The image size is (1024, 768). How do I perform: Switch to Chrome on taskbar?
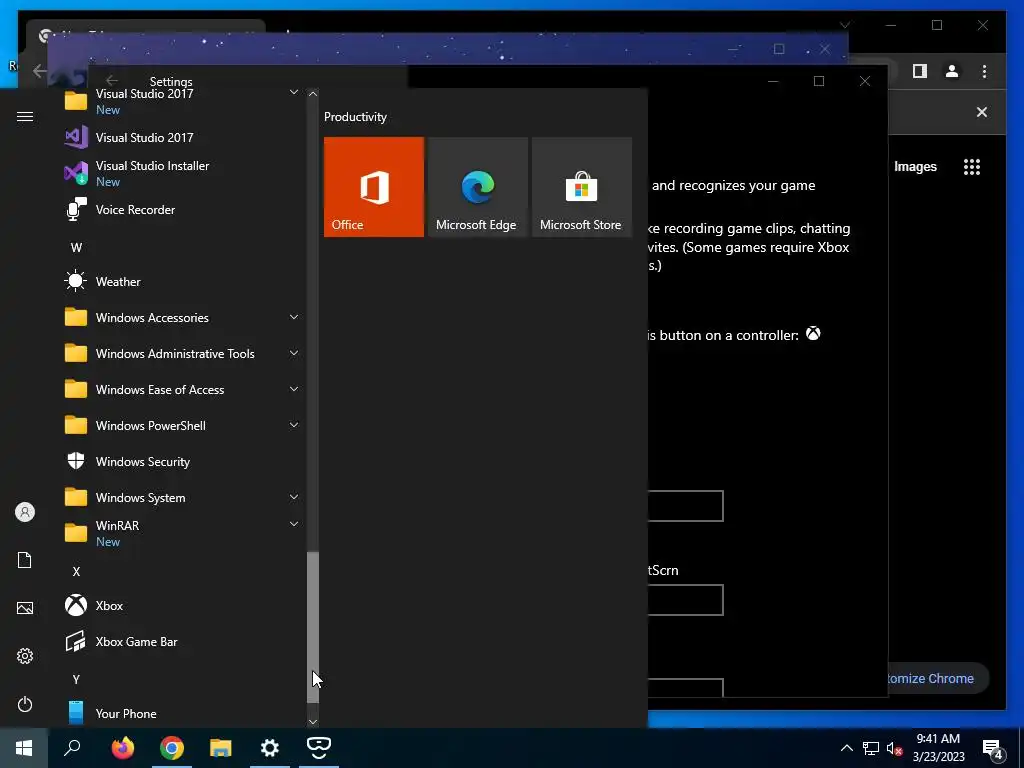(x=172, y=748)
